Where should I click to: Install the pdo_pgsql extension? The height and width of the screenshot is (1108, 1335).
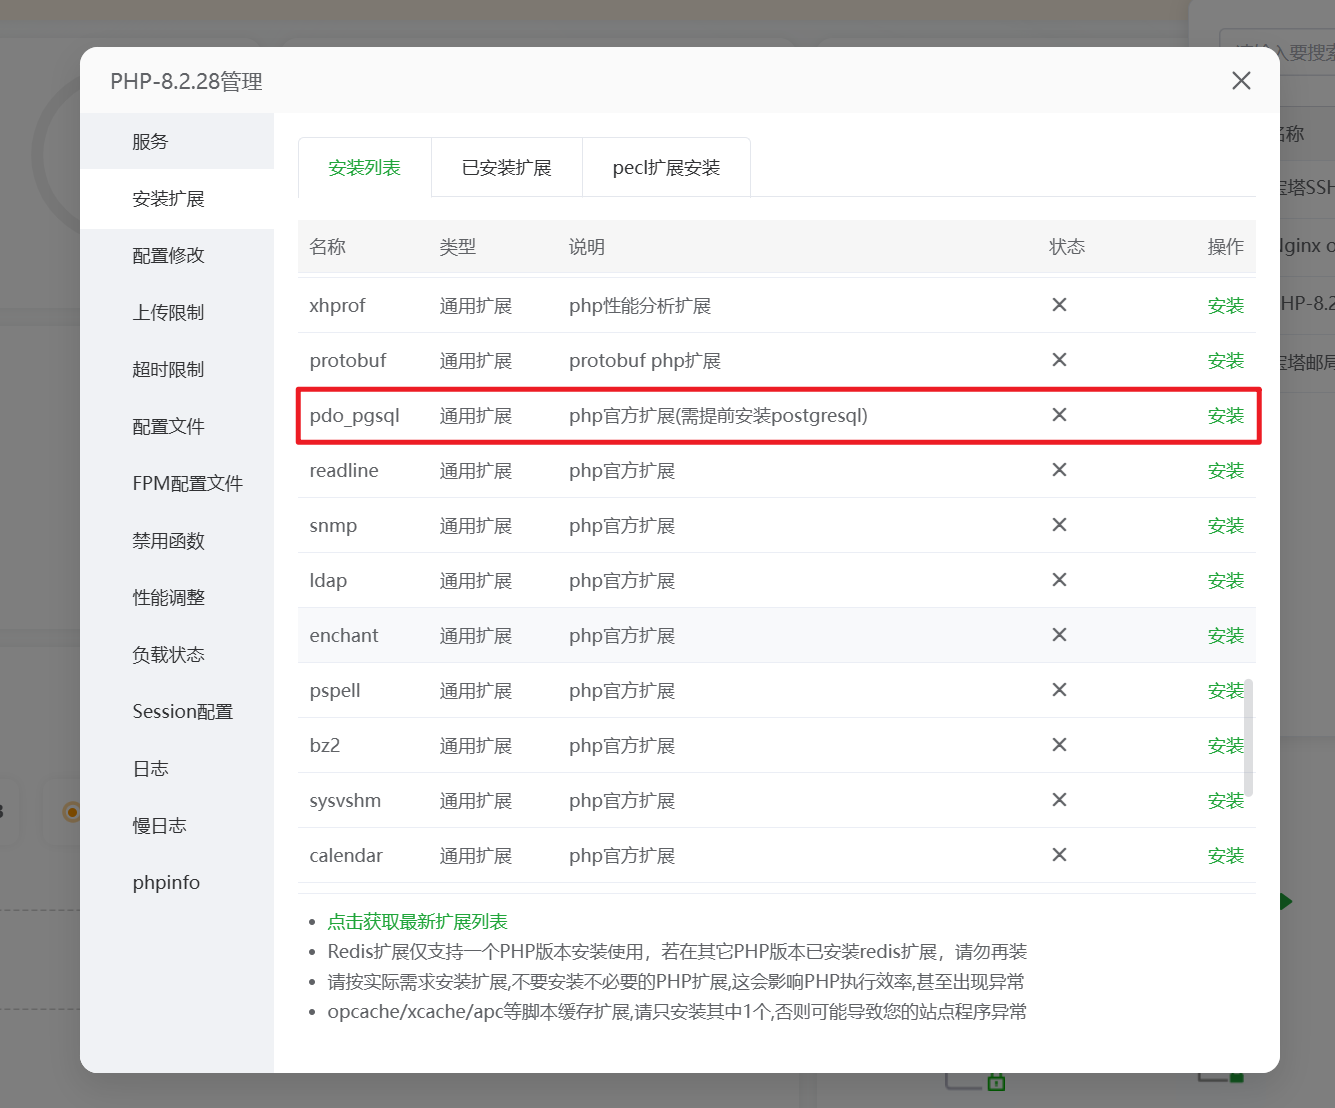click(1225, 416)
